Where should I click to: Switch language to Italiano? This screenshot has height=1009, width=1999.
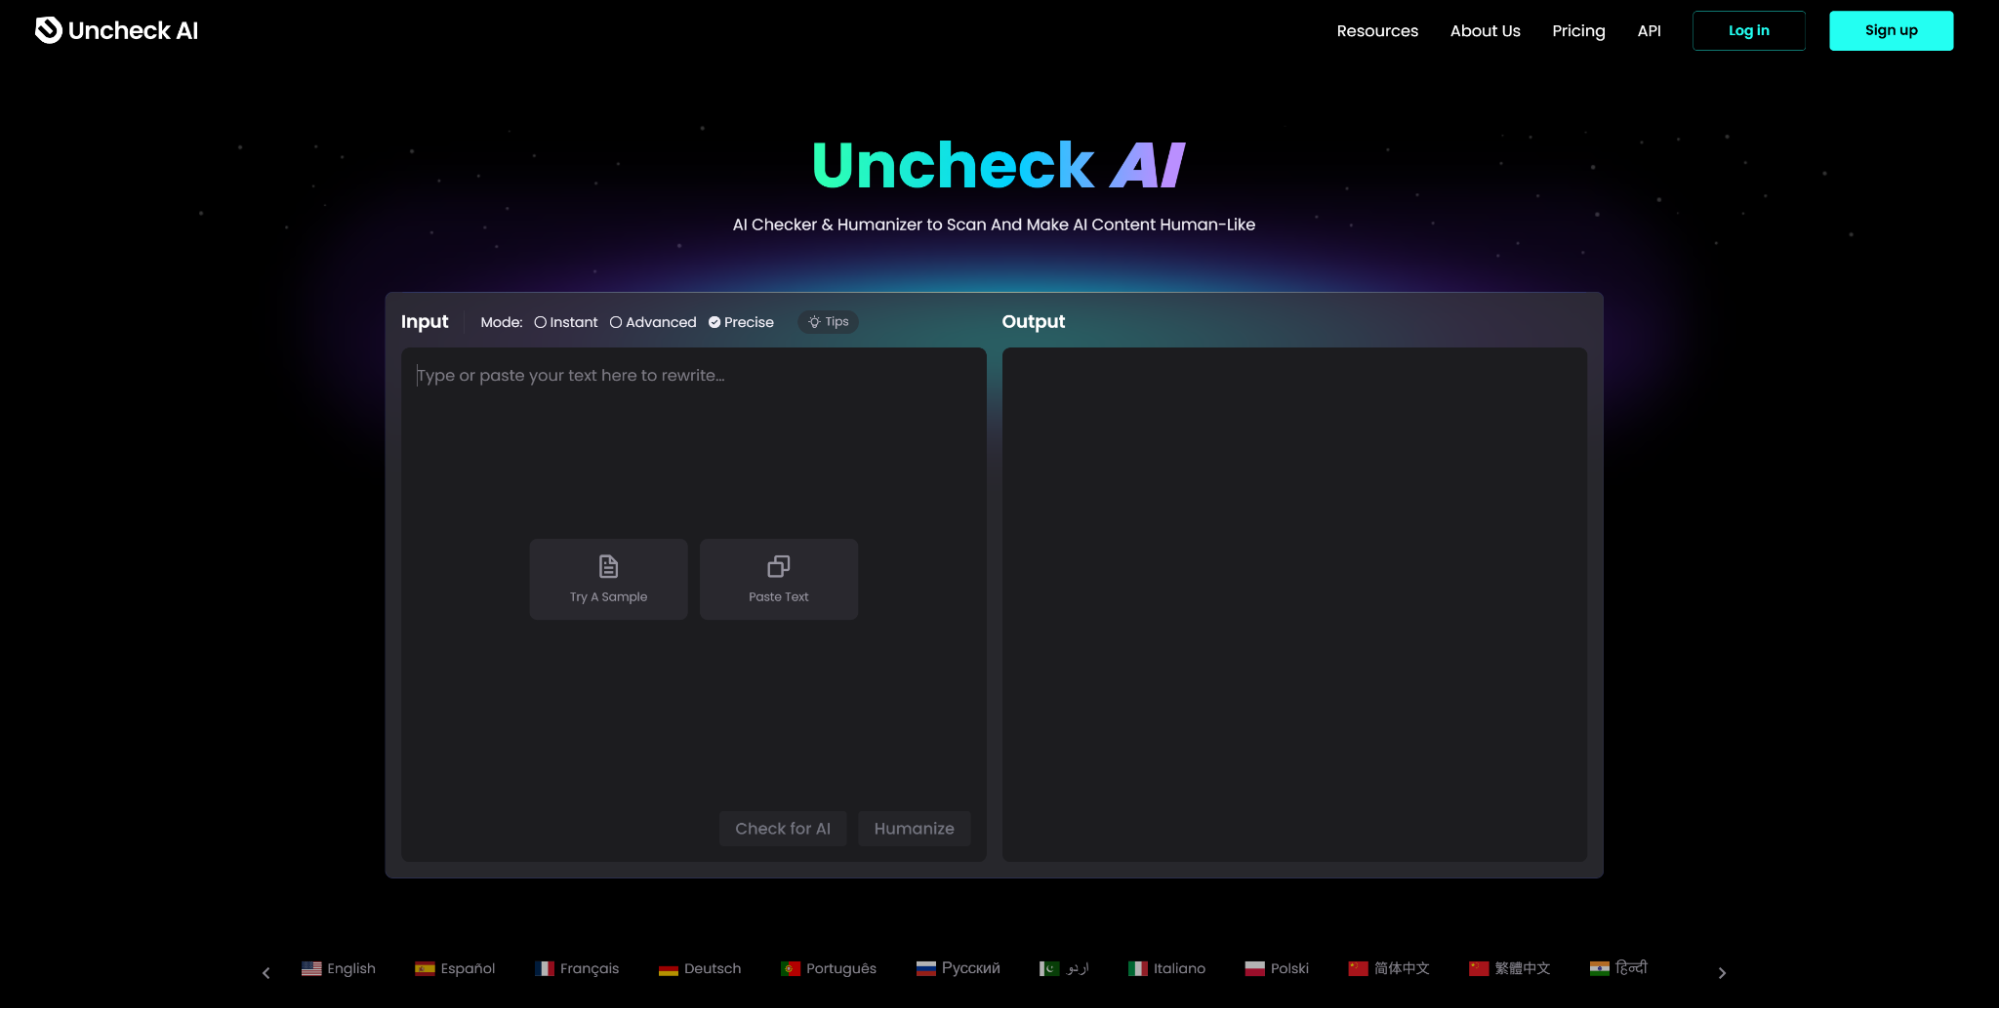1167,968
